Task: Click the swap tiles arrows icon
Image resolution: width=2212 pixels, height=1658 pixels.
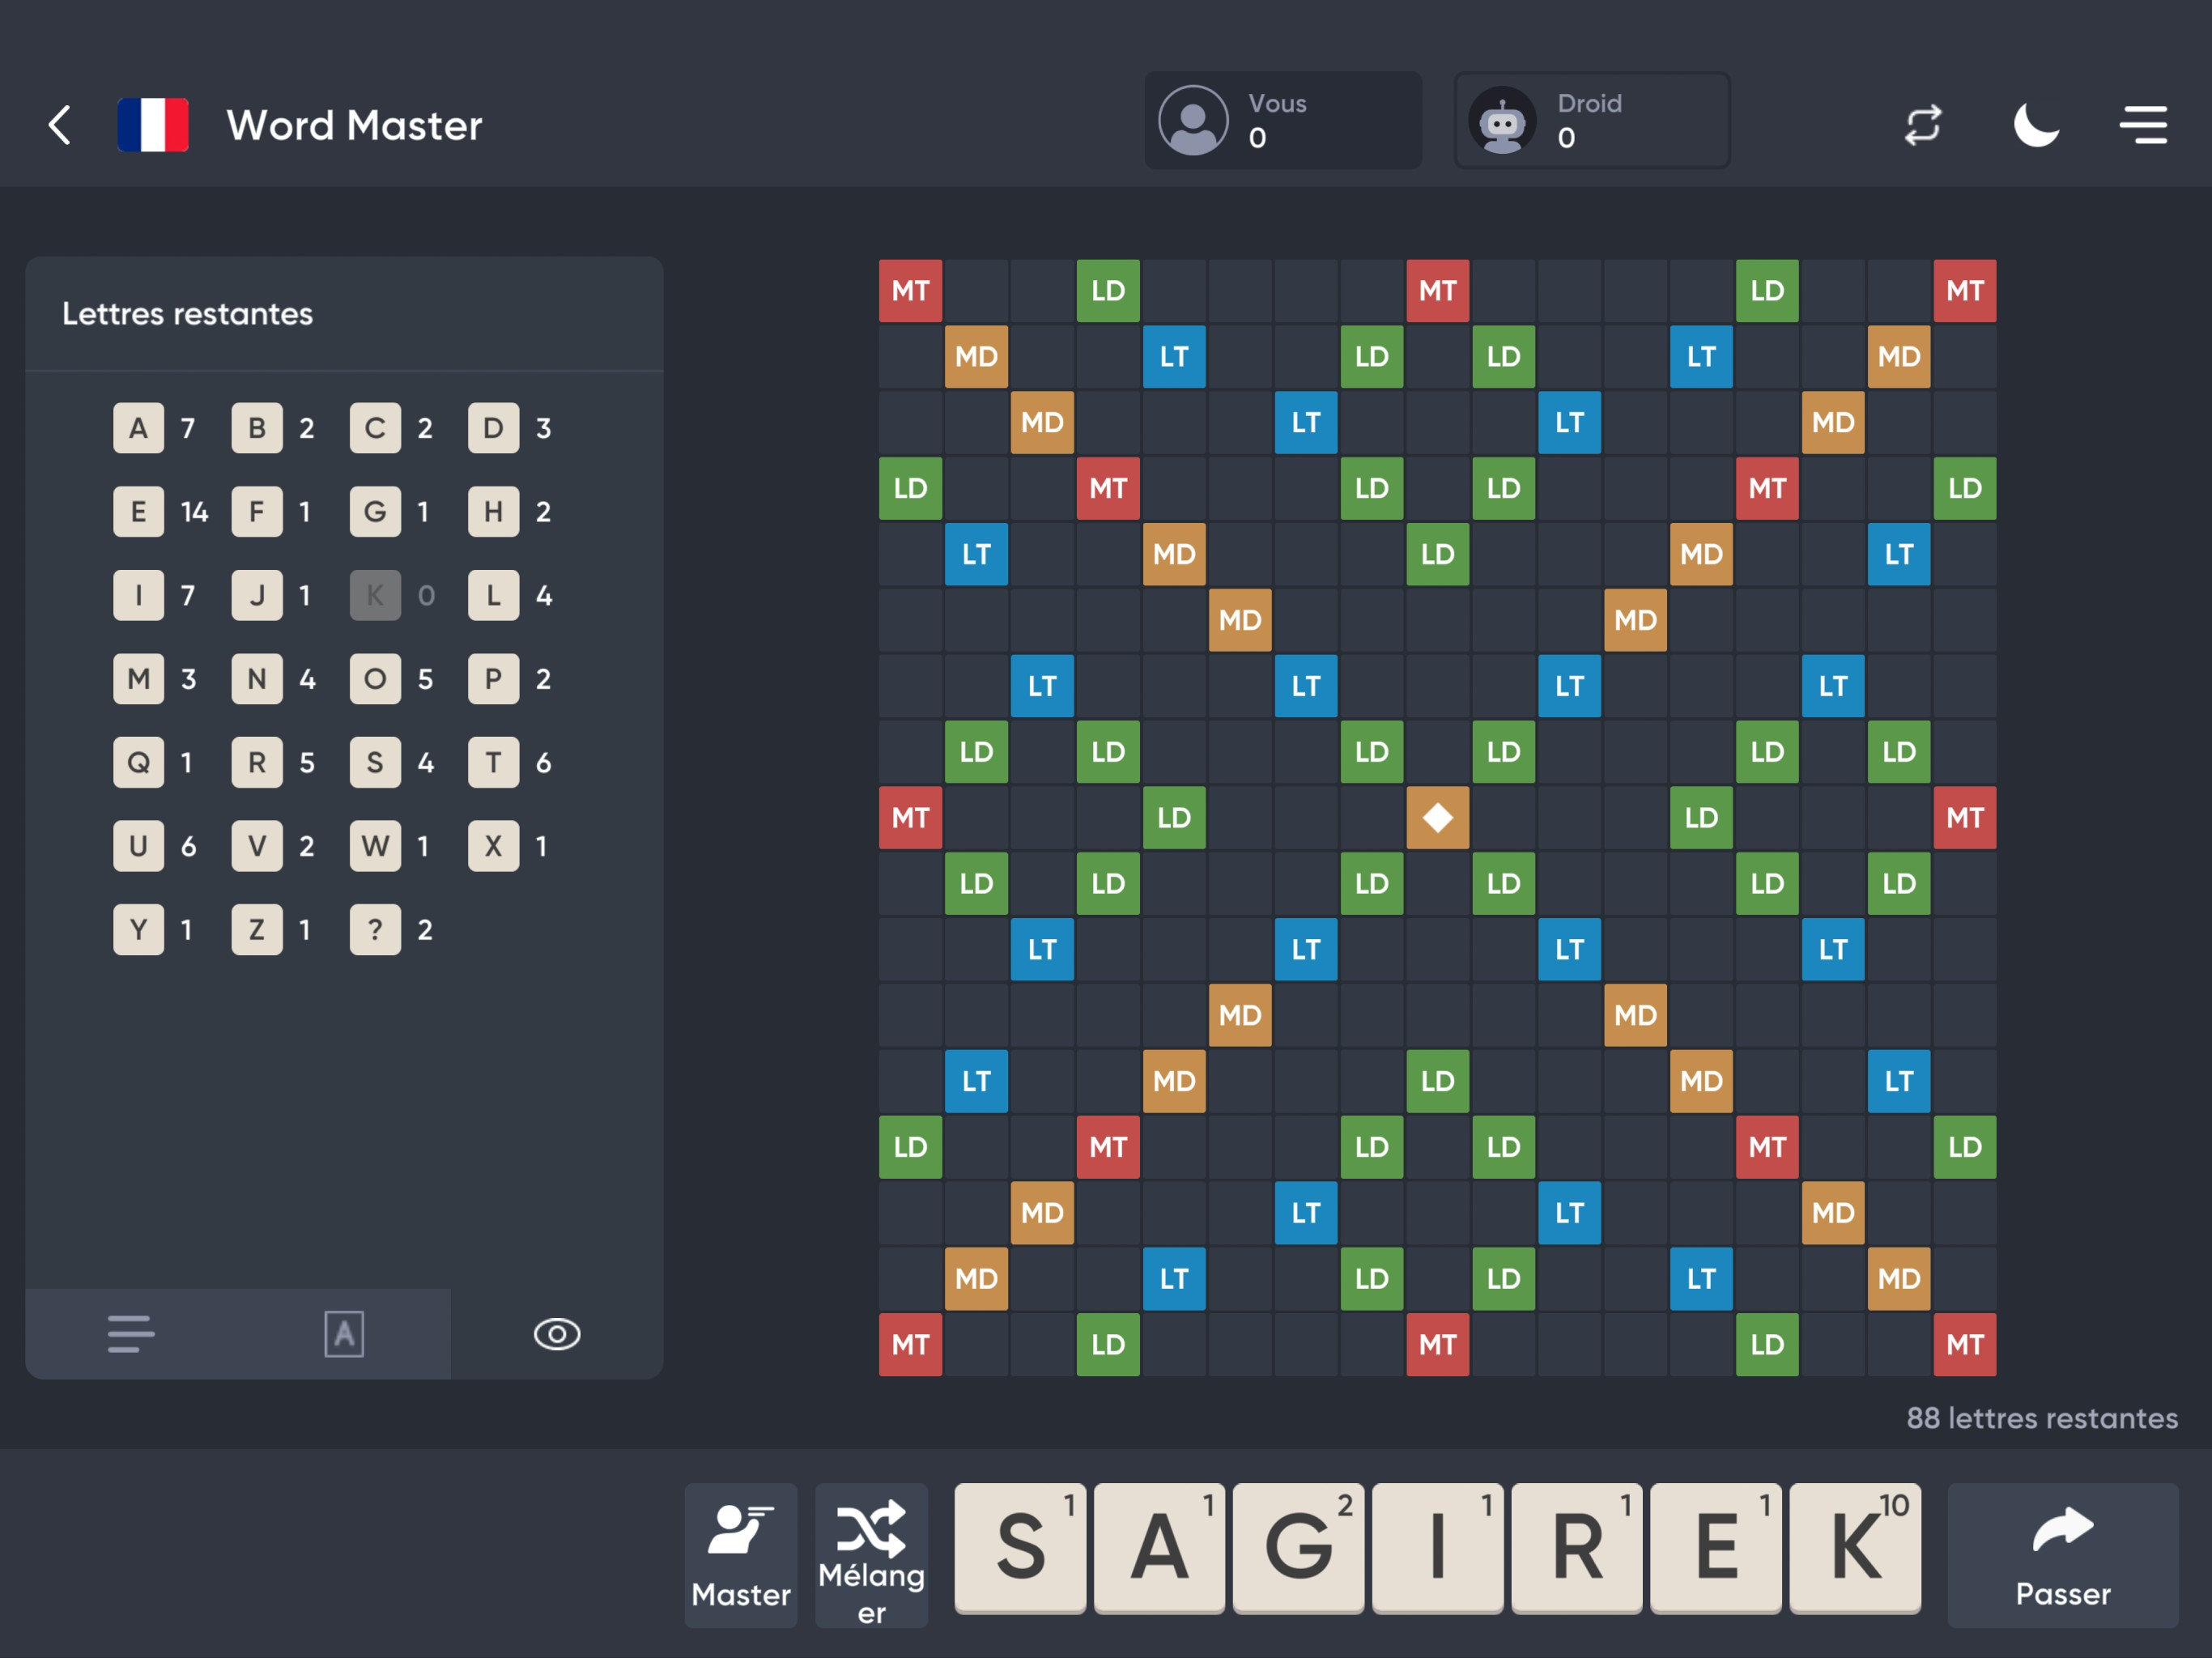Action: click(x=1921, y=125)
